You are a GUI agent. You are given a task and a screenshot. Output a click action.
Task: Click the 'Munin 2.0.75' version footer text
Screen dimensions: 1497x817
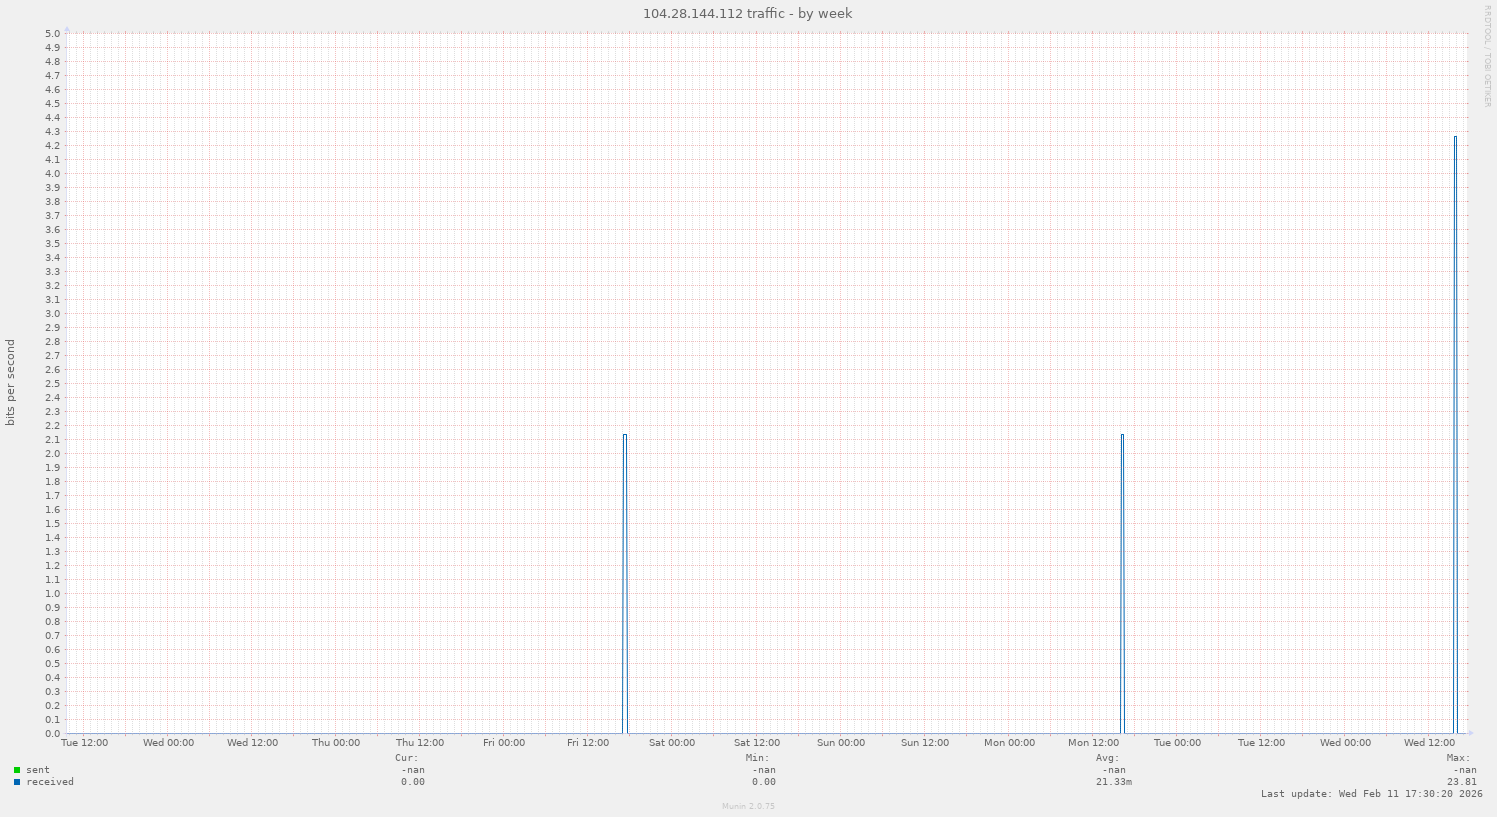tap(748, 806)
